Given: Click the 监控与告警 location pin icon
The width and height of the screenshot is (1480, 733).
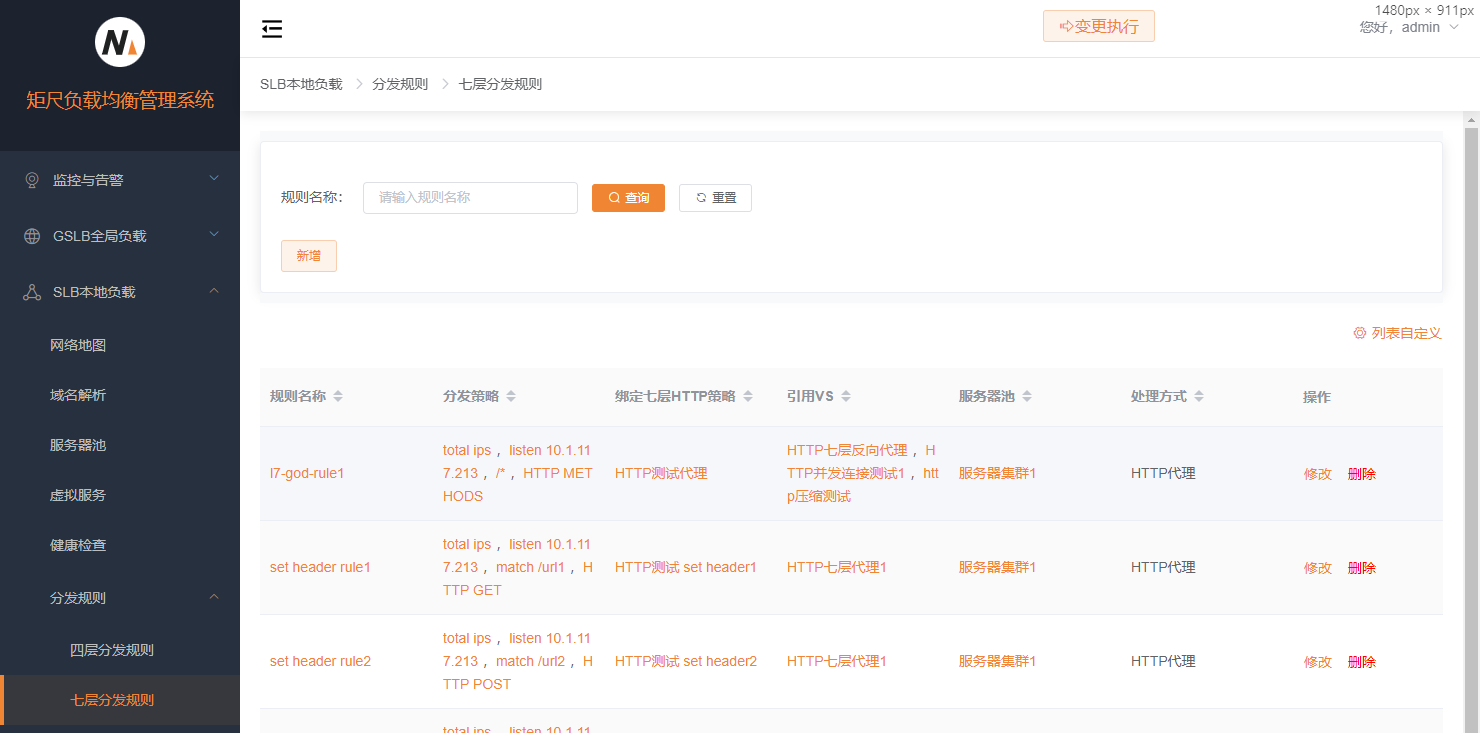Looking at the screenshot, I should coord(32,180).
